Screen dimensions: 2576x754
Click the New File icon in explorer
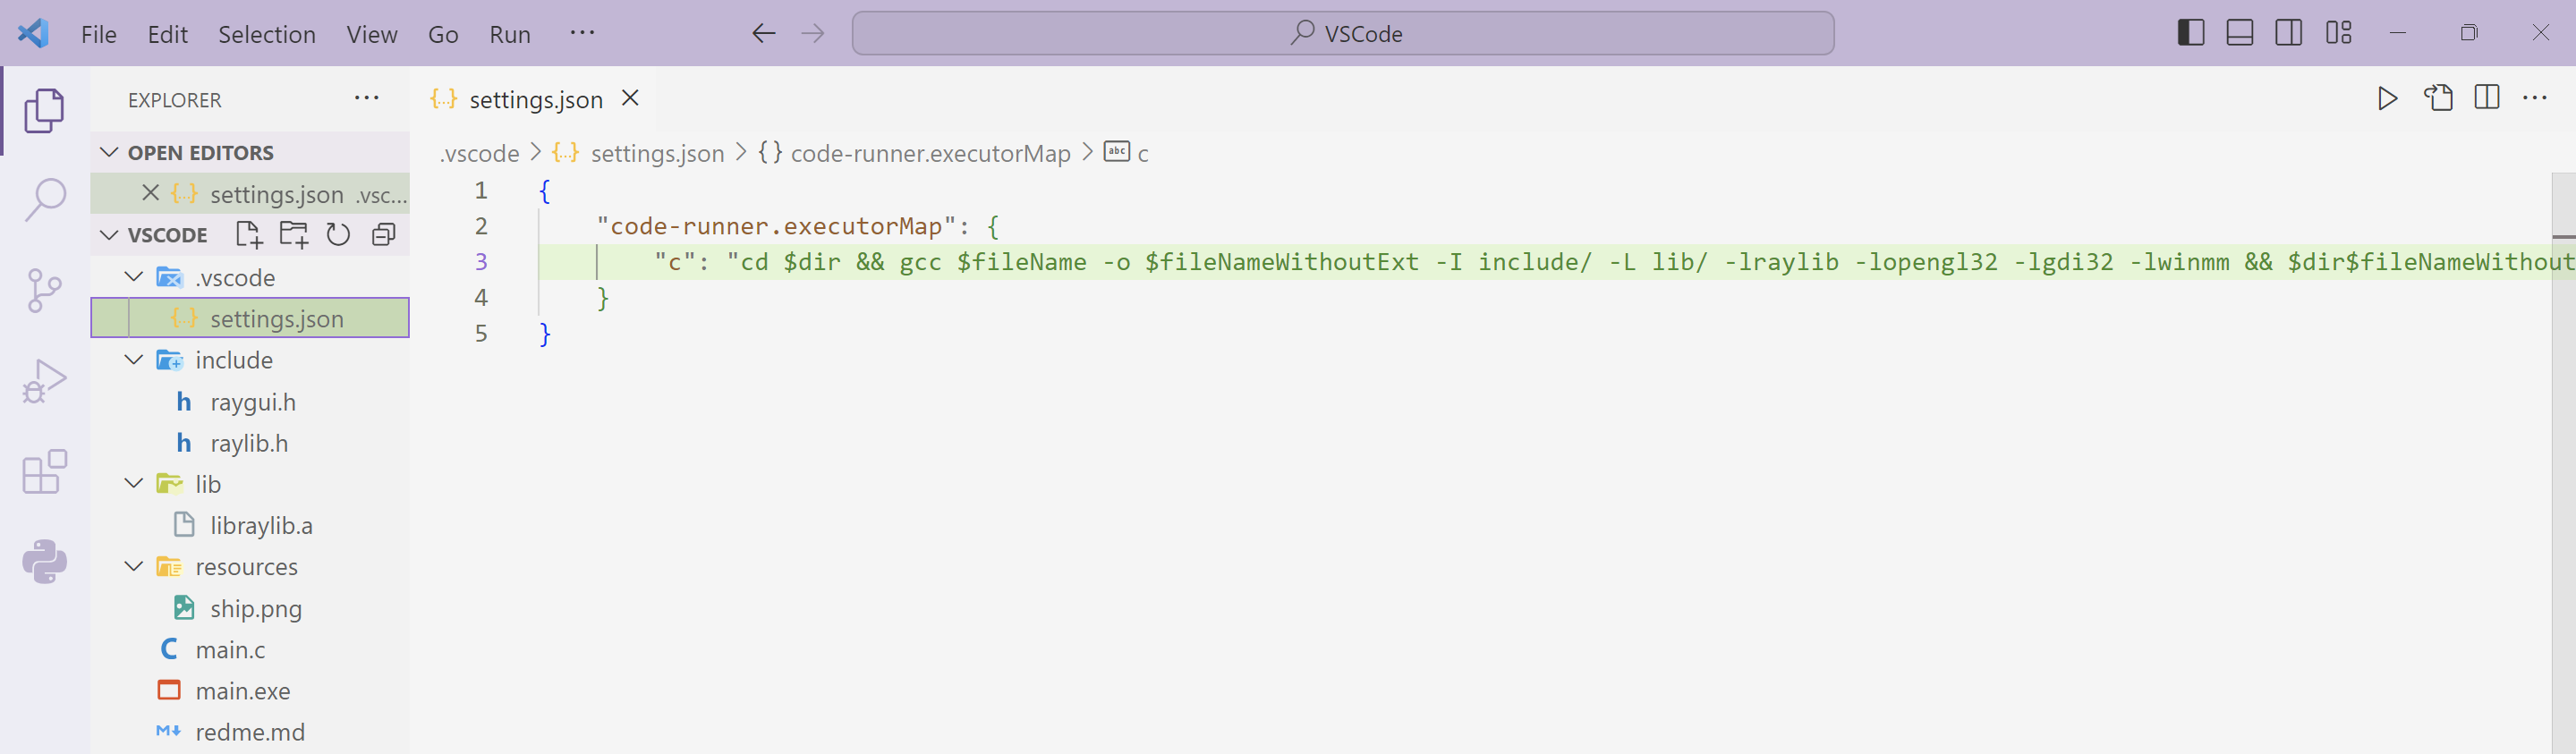coord(248,235)
